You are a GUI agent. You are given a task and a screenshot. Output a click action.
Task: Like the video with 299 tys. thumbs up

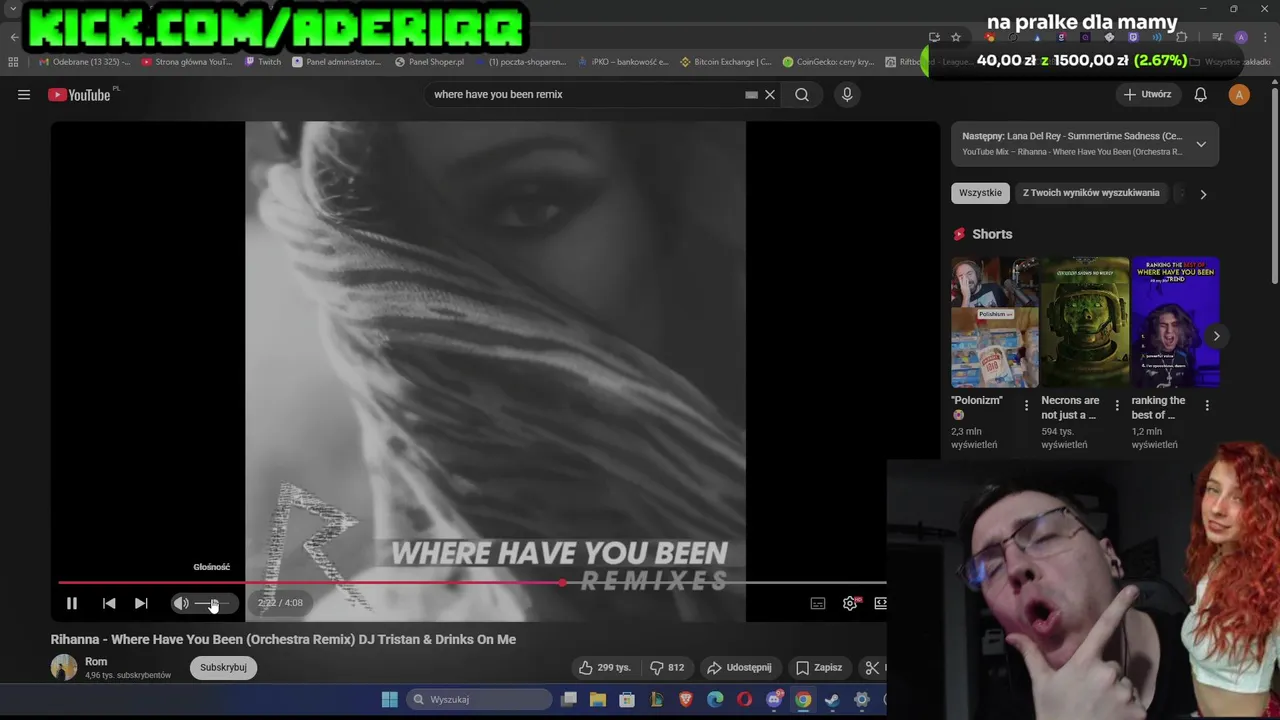pyautogui.click(x=604, y=667)
